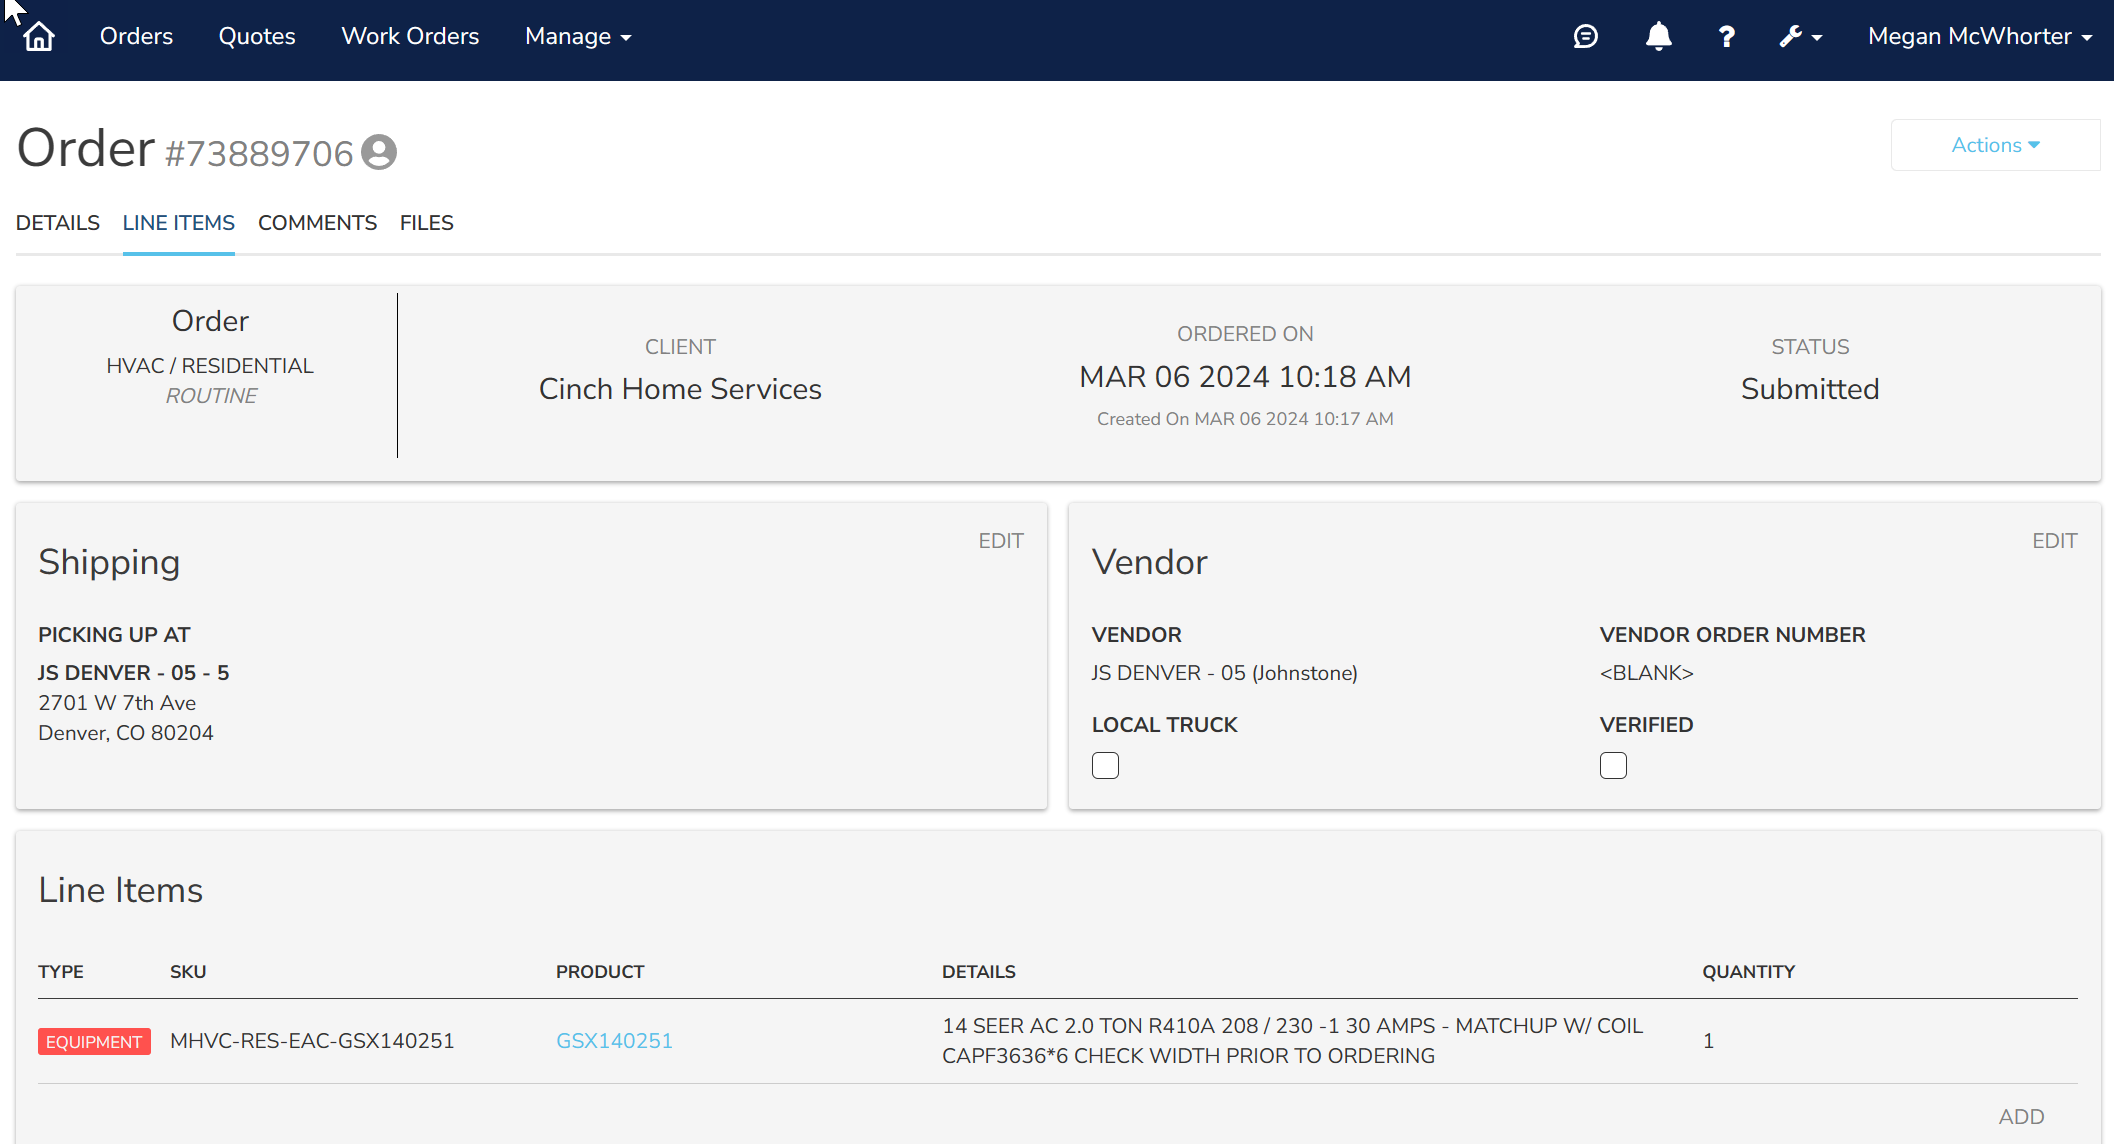Switch to the Details tab
The width and height of the screenshot is (2114, 1144).
(58, 223)
